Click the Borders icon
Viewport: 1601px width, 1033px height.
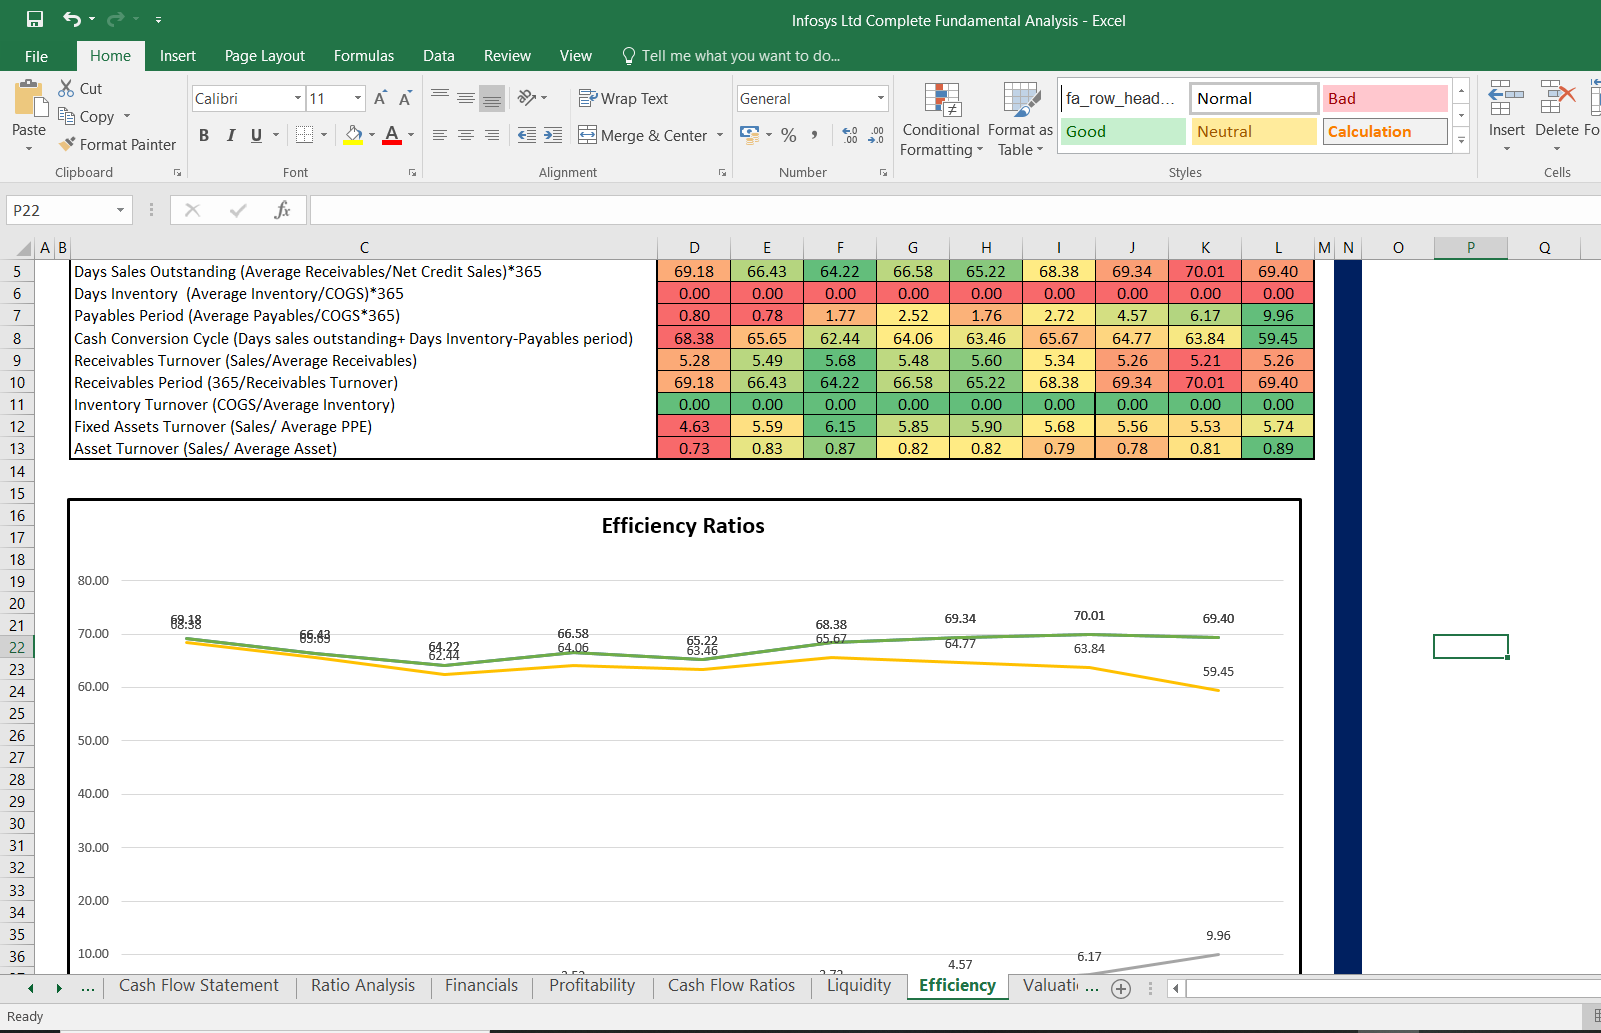tap(305, 135)
